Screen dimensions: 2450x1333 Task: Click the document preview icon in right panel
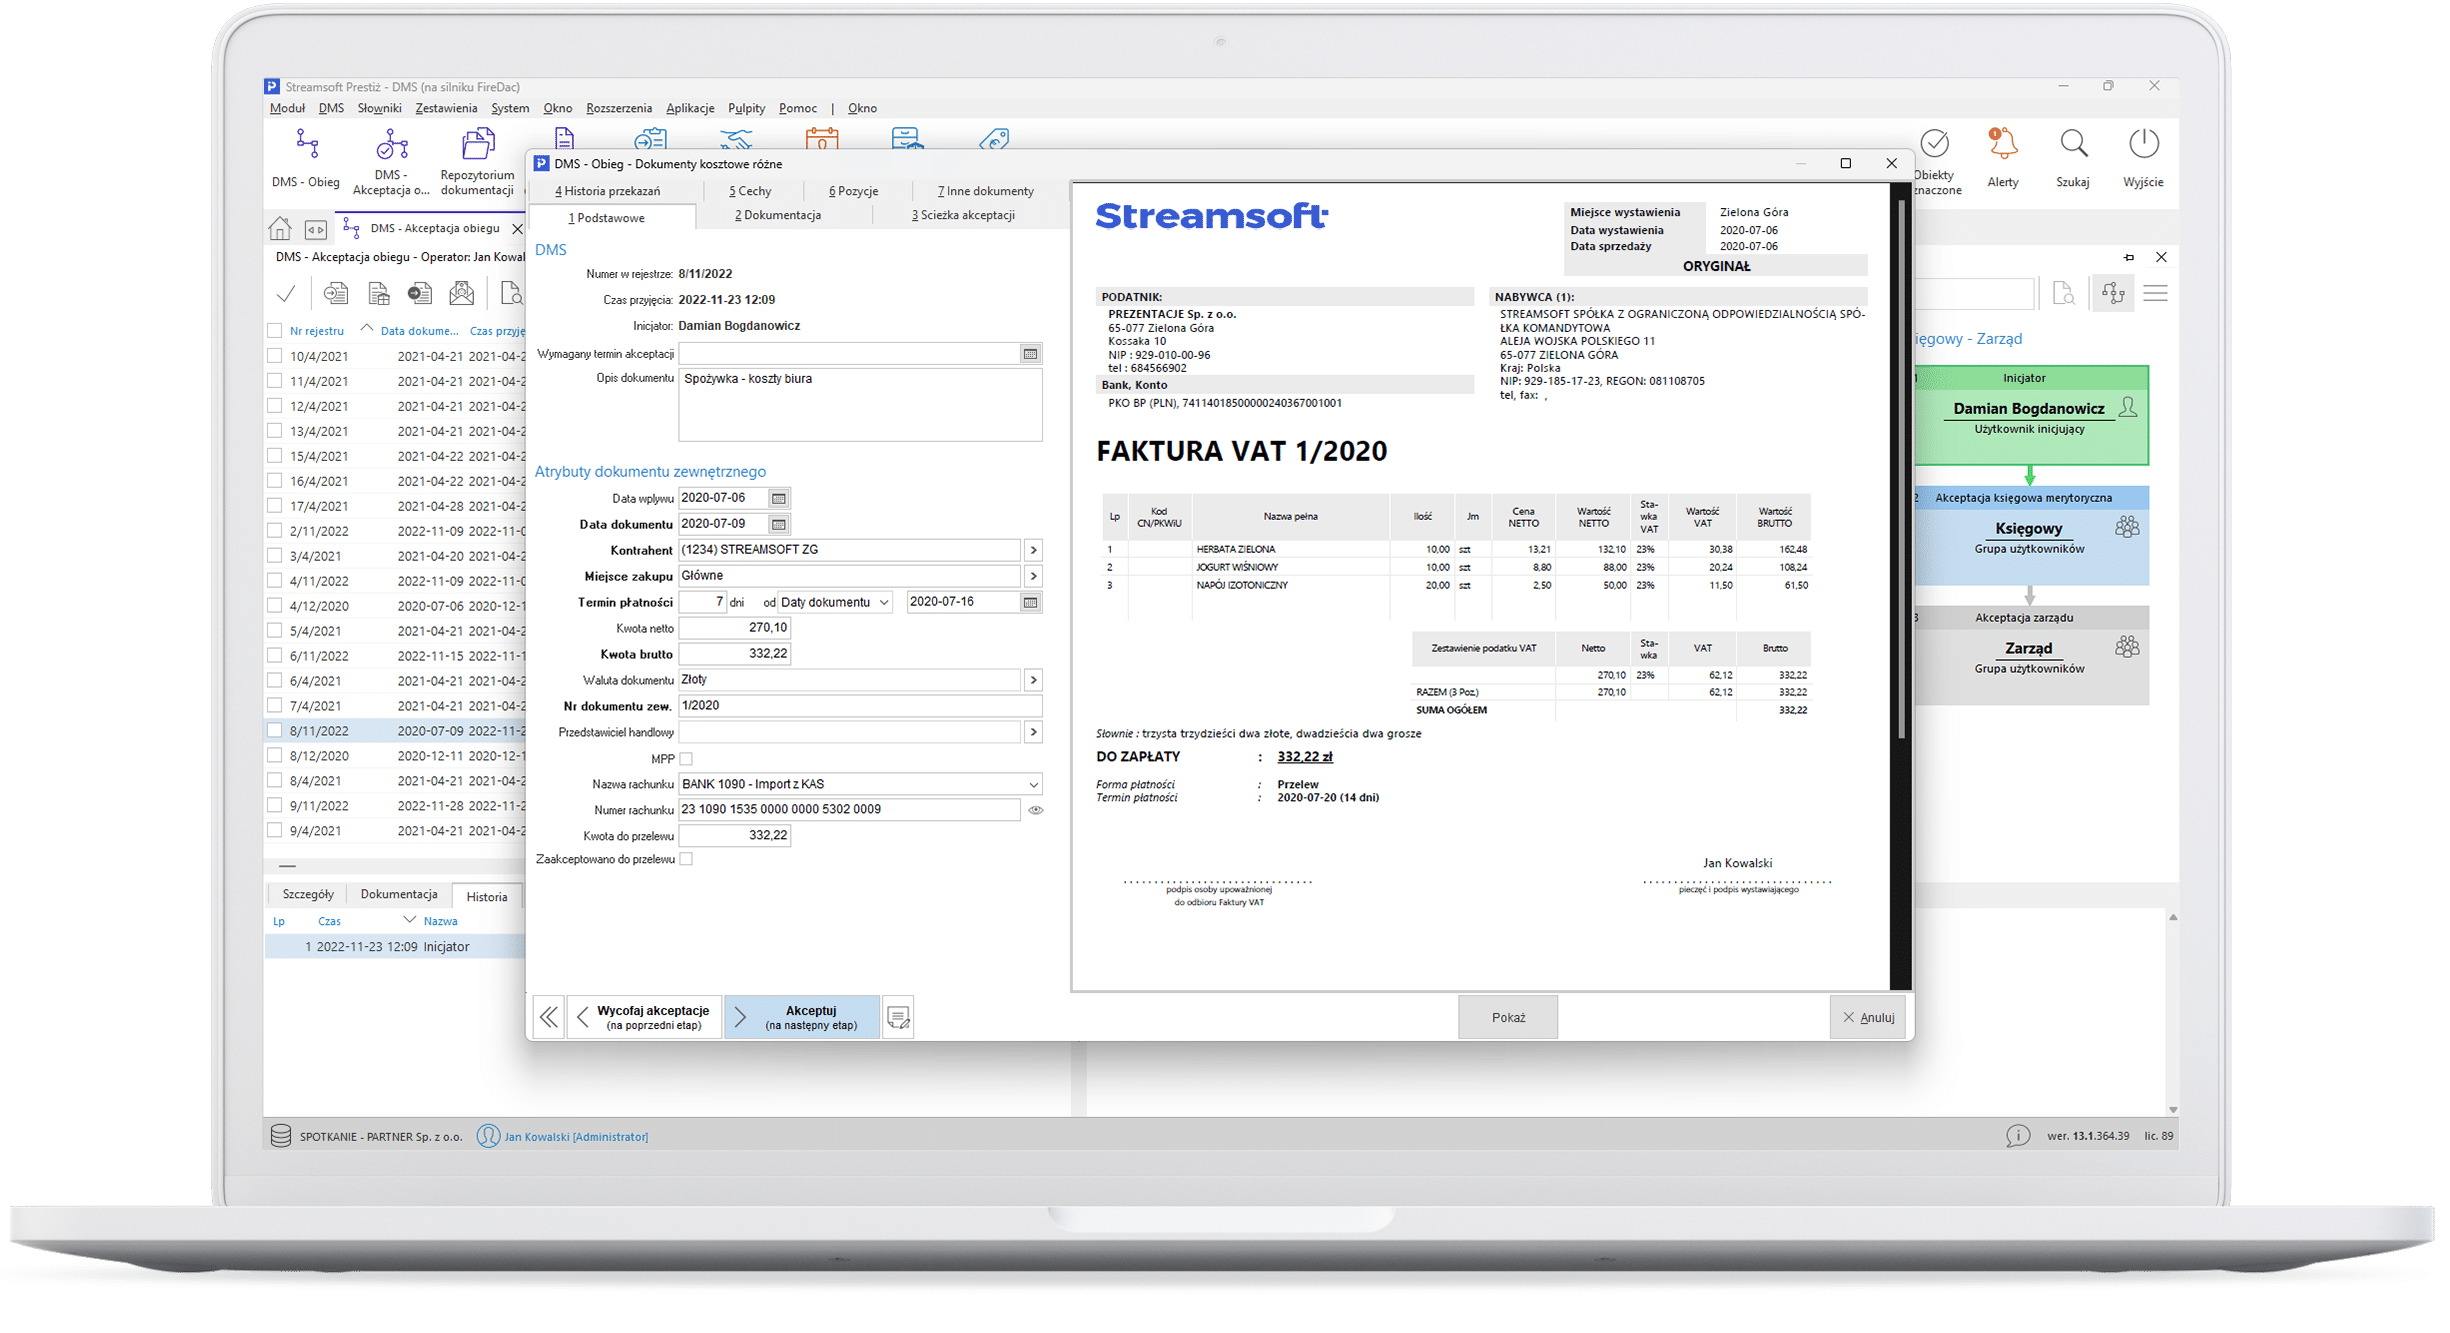[x=2064, y=294]
